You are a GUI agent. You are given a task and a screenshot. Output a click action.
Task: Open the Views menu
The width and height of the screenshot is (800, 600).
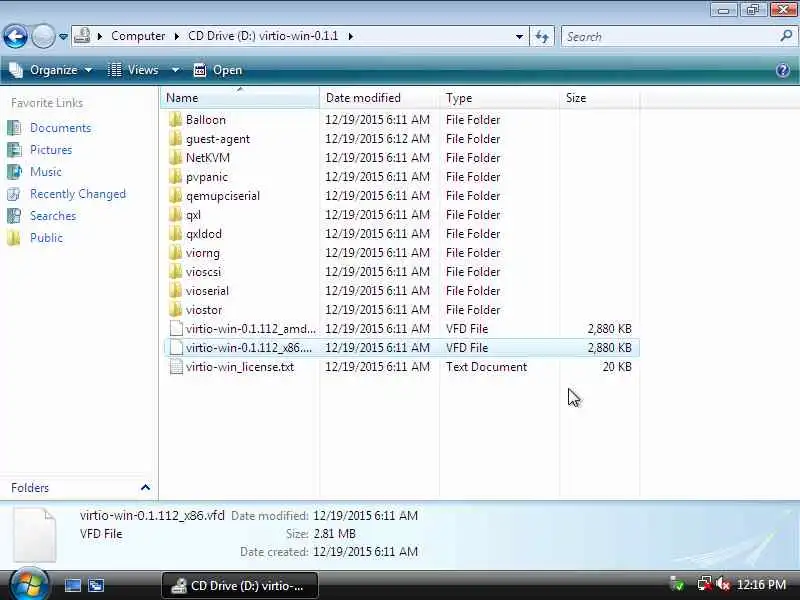pos(134,70)
